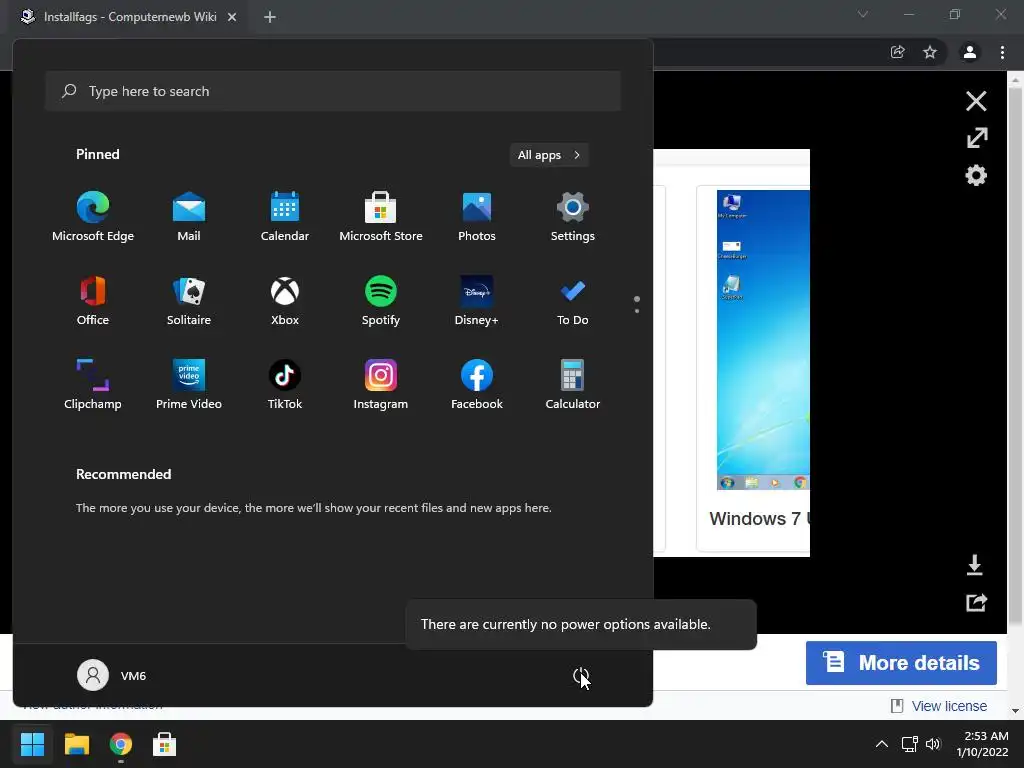This screenshot has width=1024, height=768.
Task: Go to next pinned apps page dot
Action: point(637,311)
